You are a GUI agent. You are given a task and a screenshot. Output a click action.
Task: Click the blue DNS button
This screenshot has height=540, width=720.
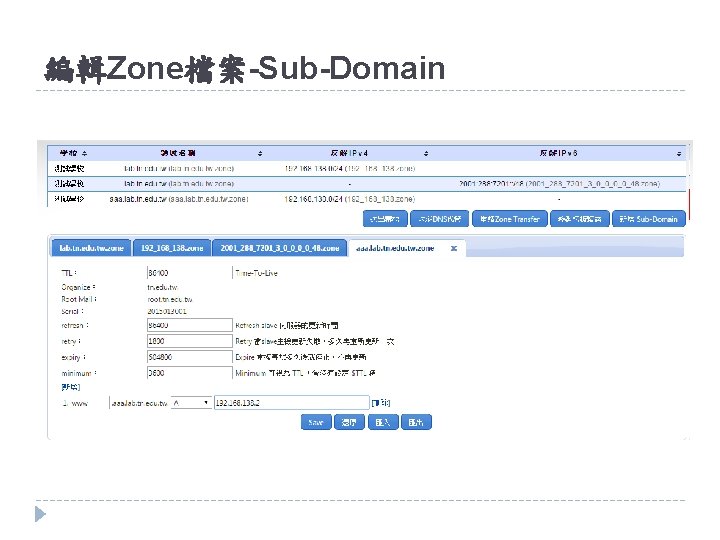pyautogui.click(x=440, y=219)
